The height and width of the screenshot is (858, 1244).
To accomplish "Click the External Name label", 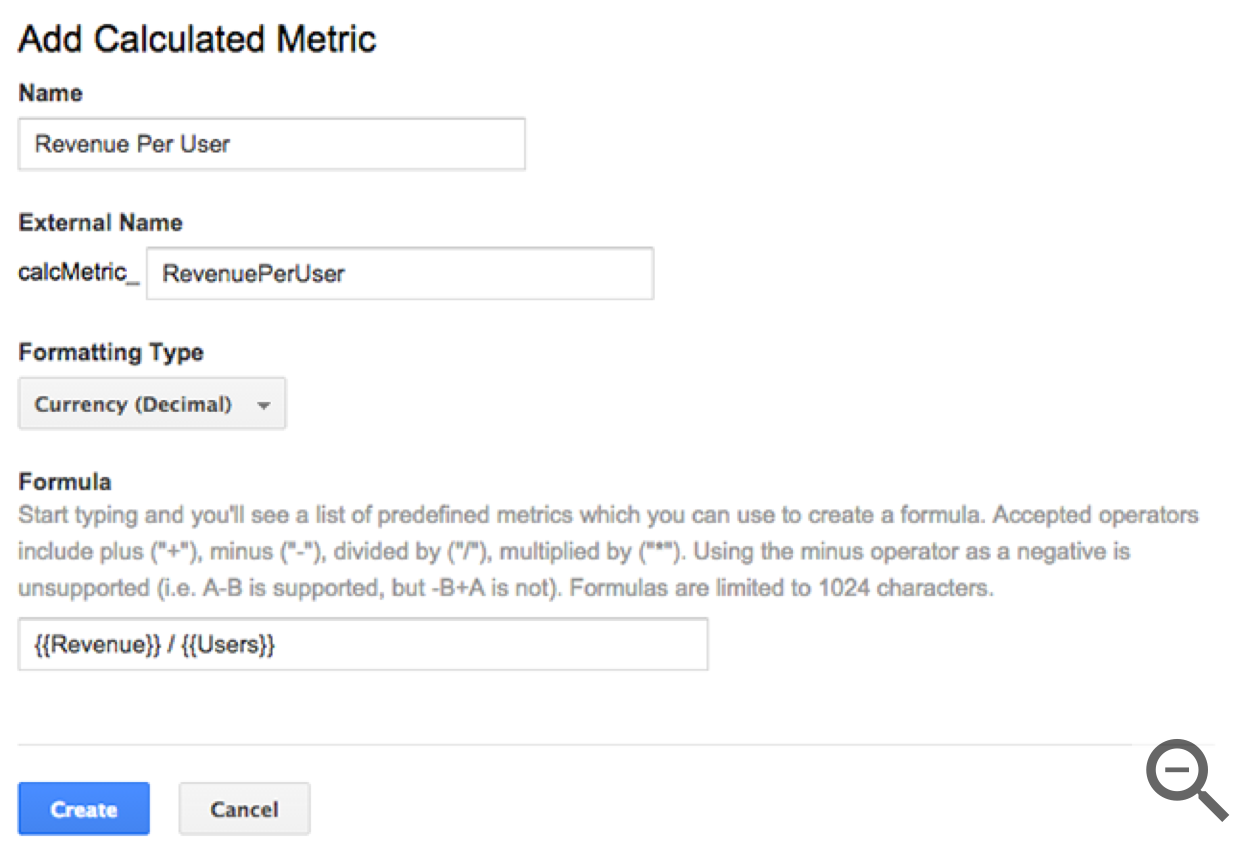I will pos(100,222).
